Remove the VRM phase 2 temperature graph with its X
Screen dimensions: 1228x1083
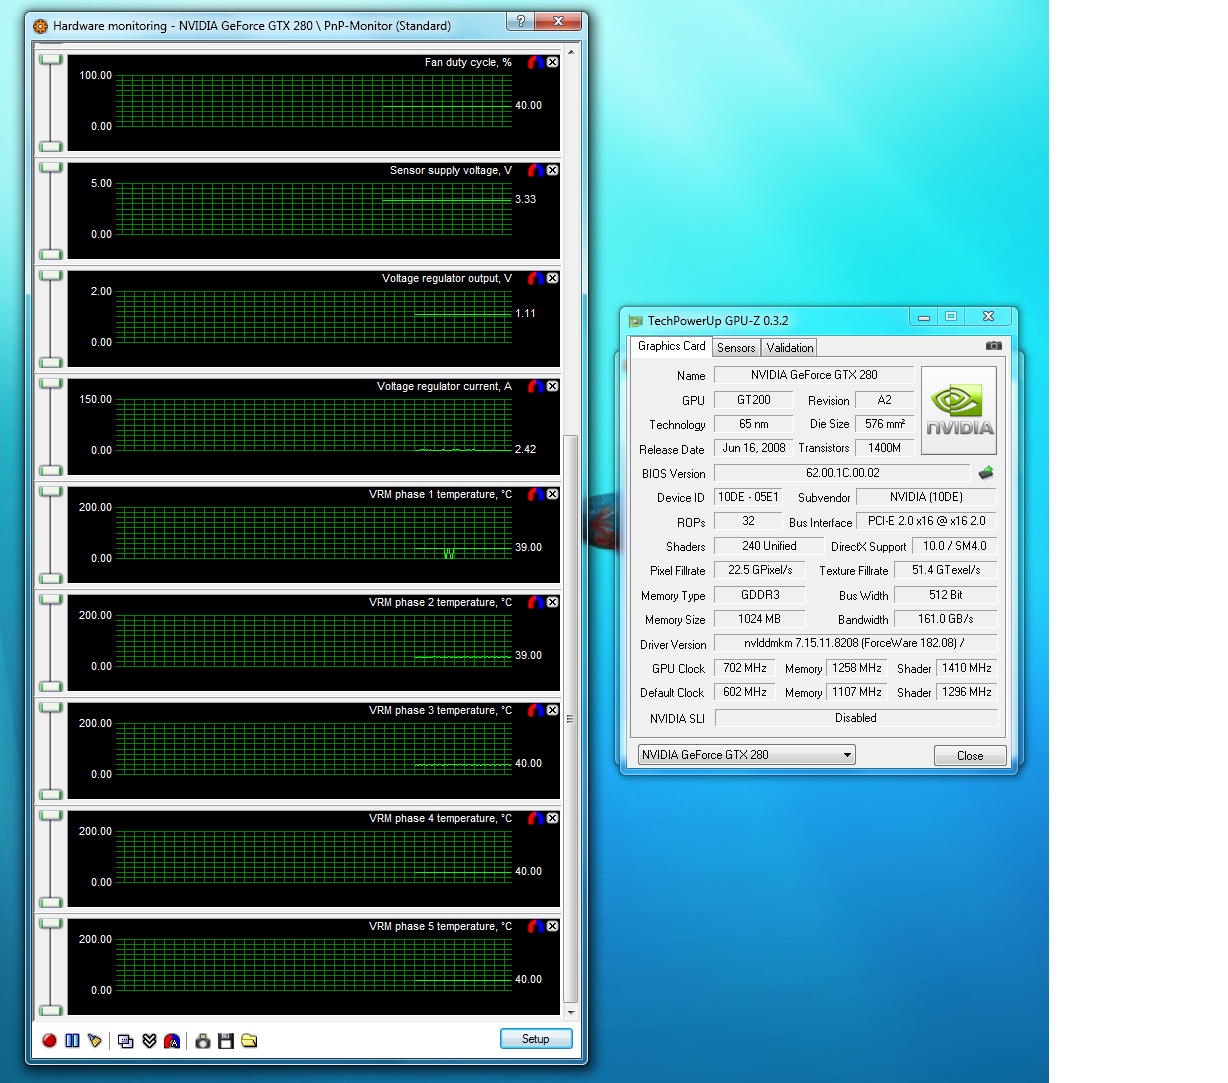pos(553,602)
